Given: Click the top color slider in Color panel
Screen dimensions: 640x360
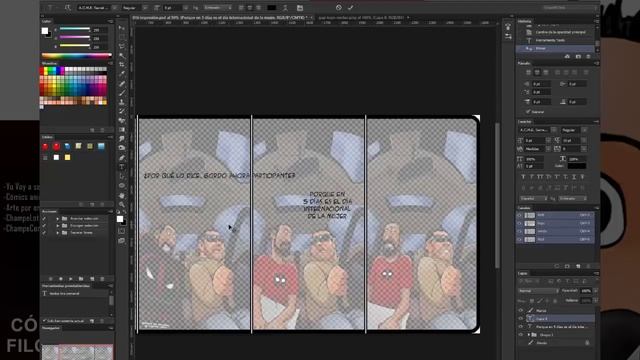Looking at the screenshot, I should (x=75, y=29).
